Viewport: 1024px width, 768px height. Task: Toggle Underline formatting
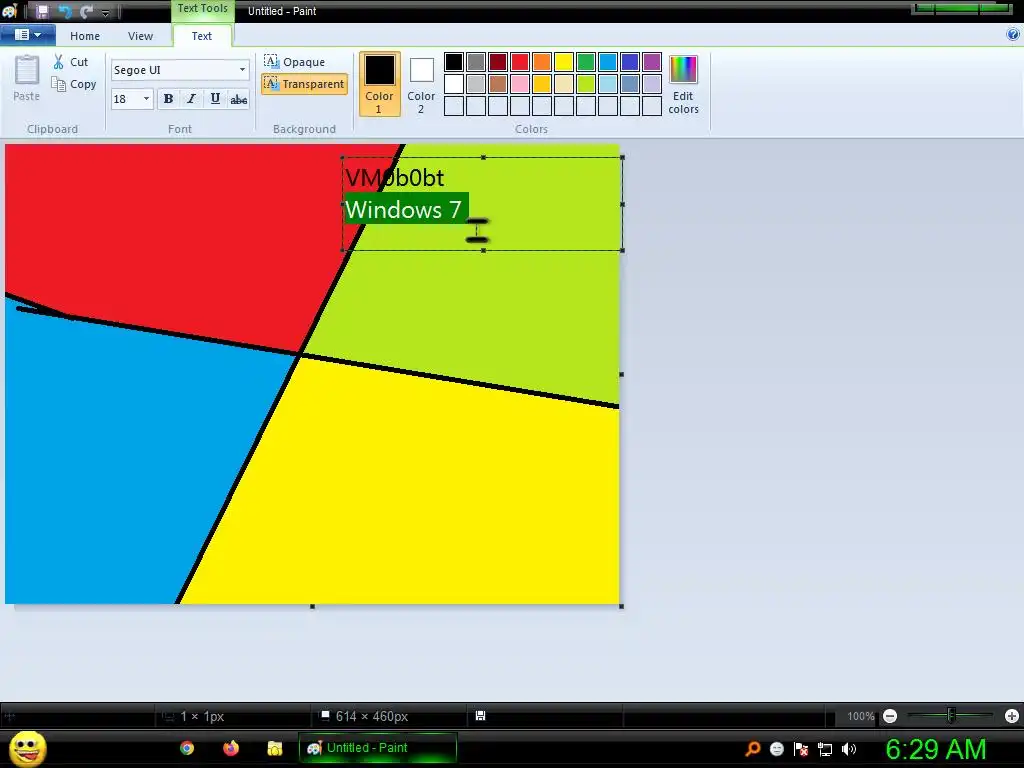pos(215,99)
